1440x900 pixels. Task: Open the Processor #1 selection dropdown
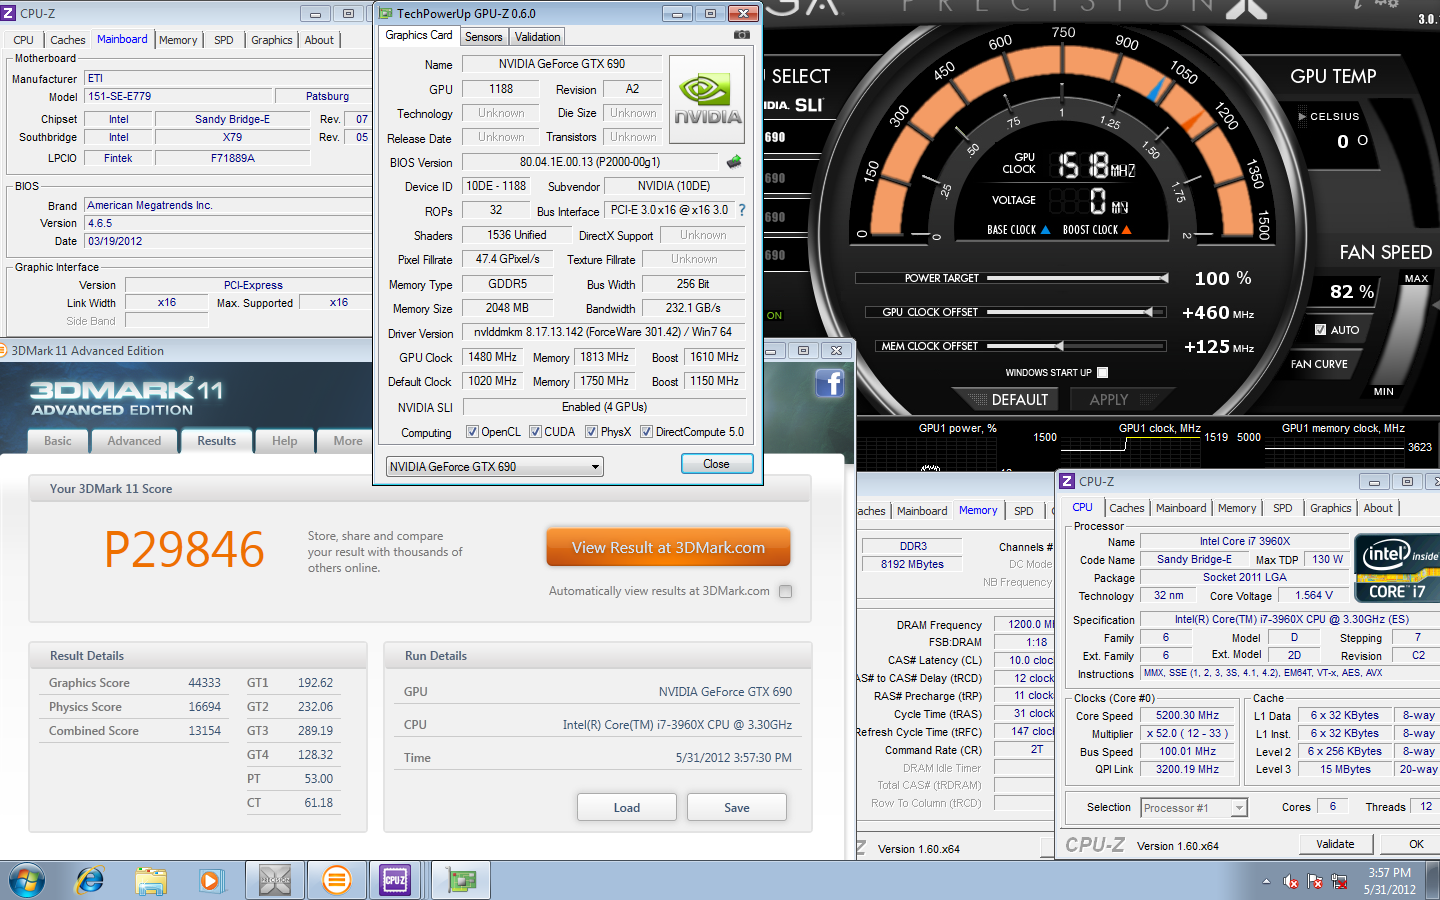[x=1194, y=808]
